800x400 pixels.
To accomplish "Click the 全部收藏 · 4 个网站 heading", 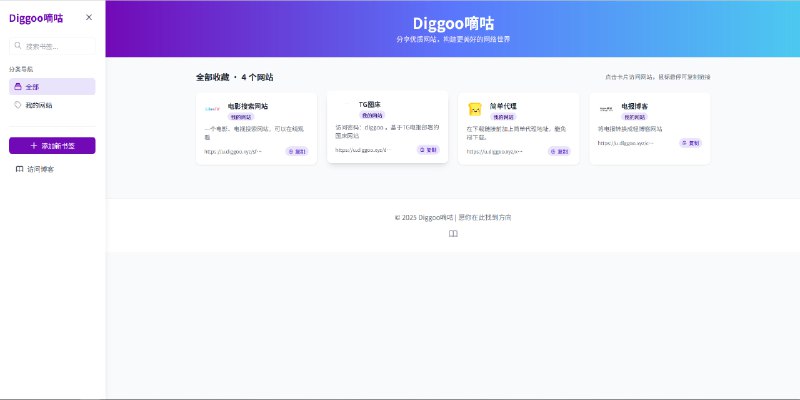I will click(x=235, y=78).
